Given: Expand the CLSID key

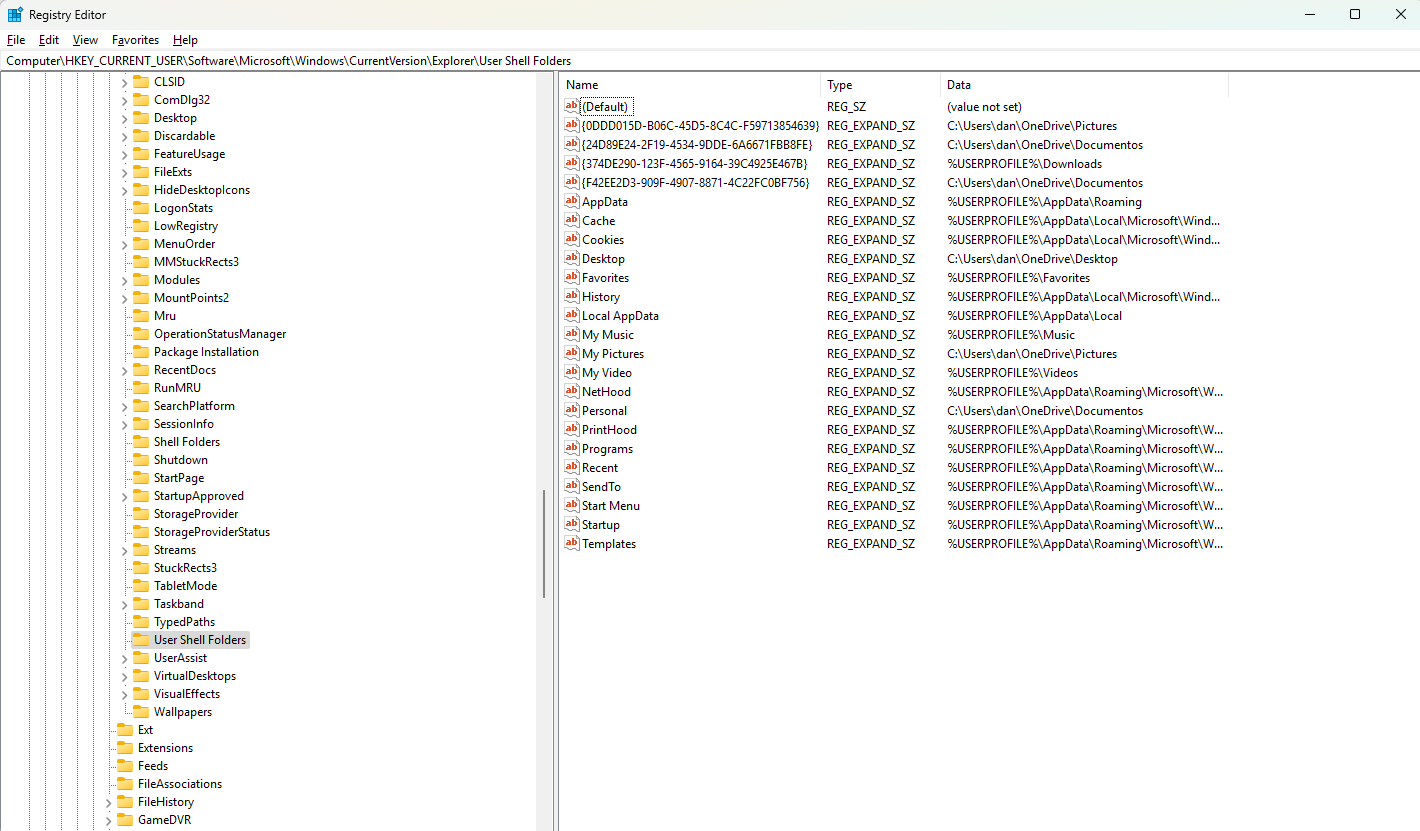Looking at the screenshot, I should pos(123,81).
